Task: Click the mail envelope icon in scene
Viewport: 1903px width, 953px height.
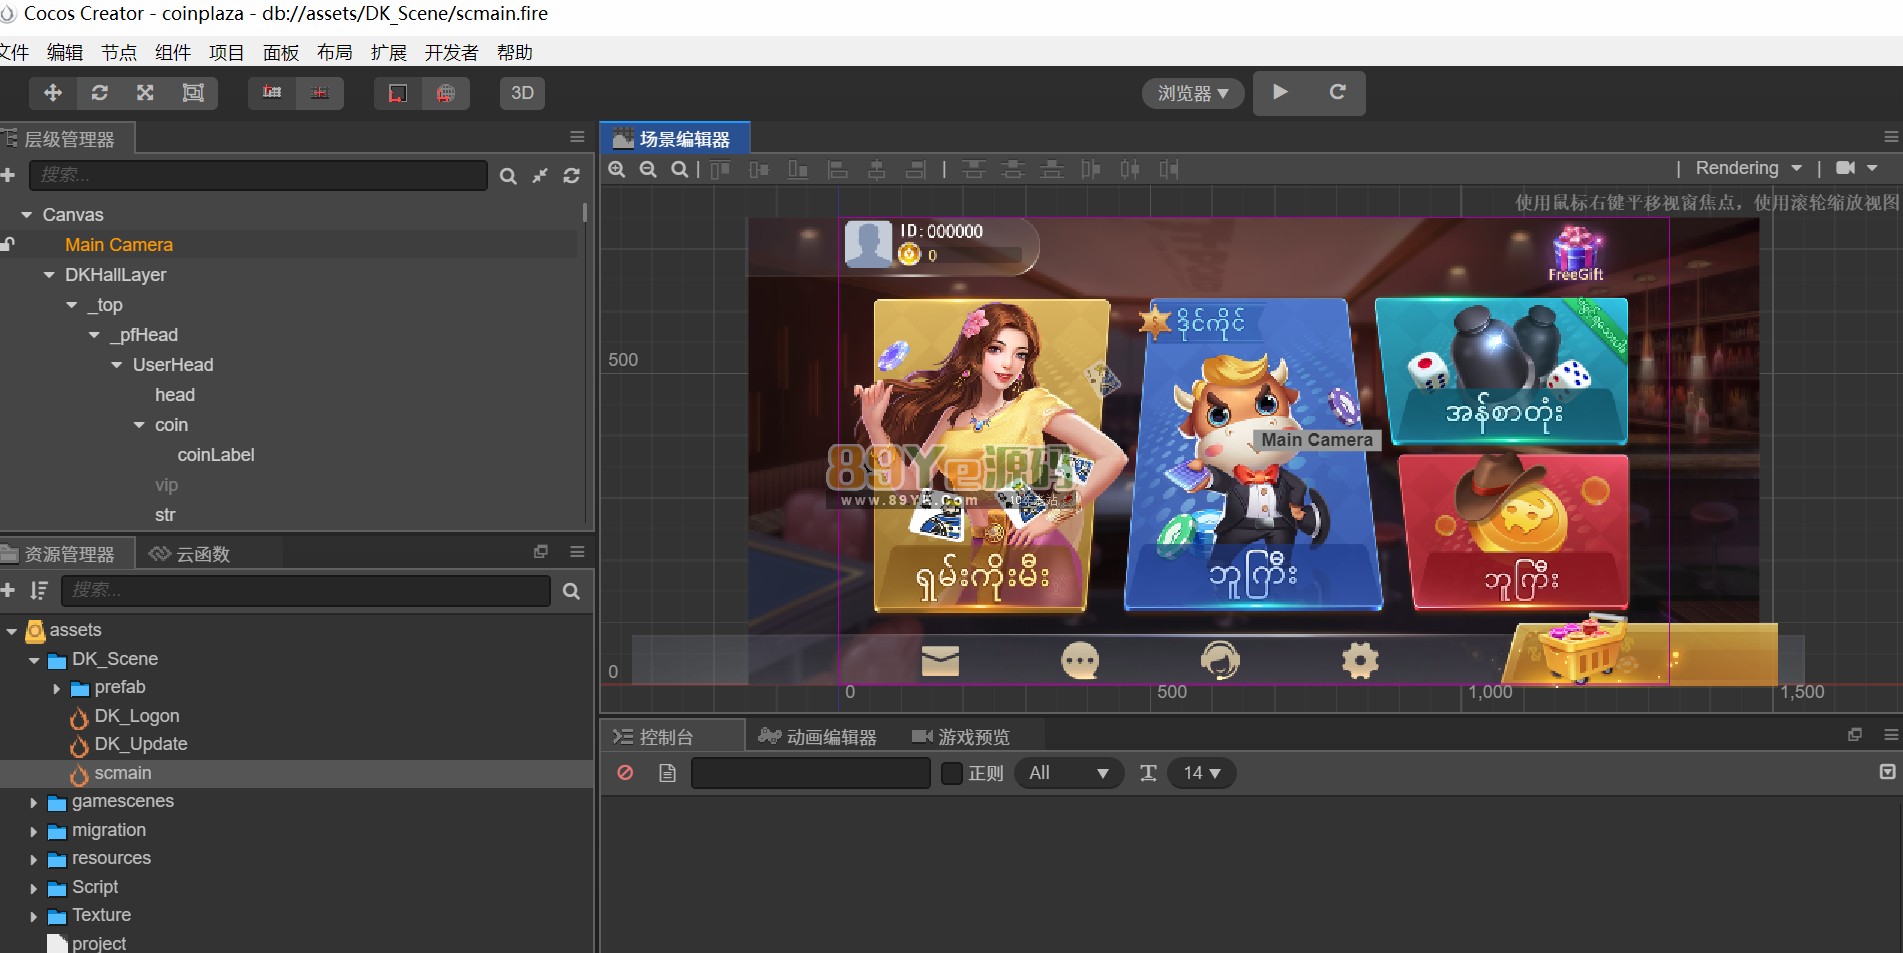Action: (940, 661)
